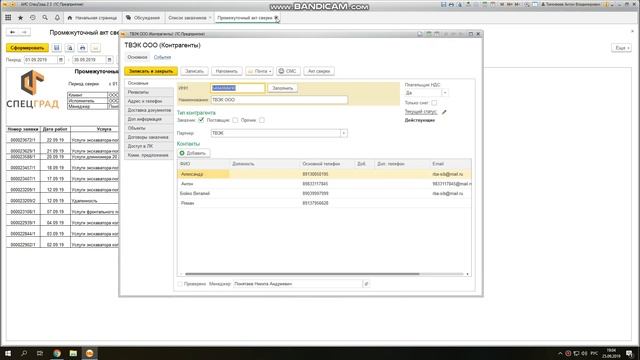Open calendar picker for period end date
Viewport: 640px width, 360px height.
109,60
